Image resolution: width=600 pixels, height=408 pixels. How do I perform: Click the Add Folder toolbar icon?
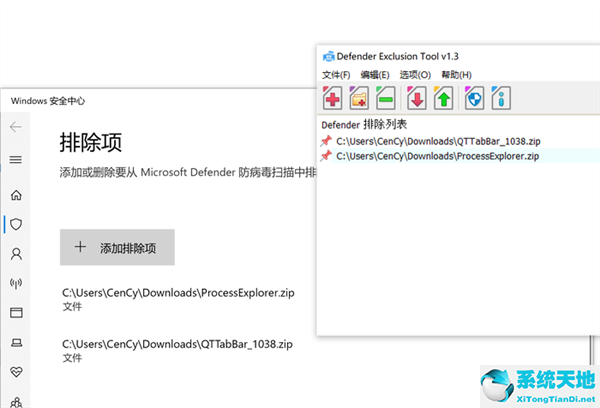pyautogui.click(x=359, y=98)
